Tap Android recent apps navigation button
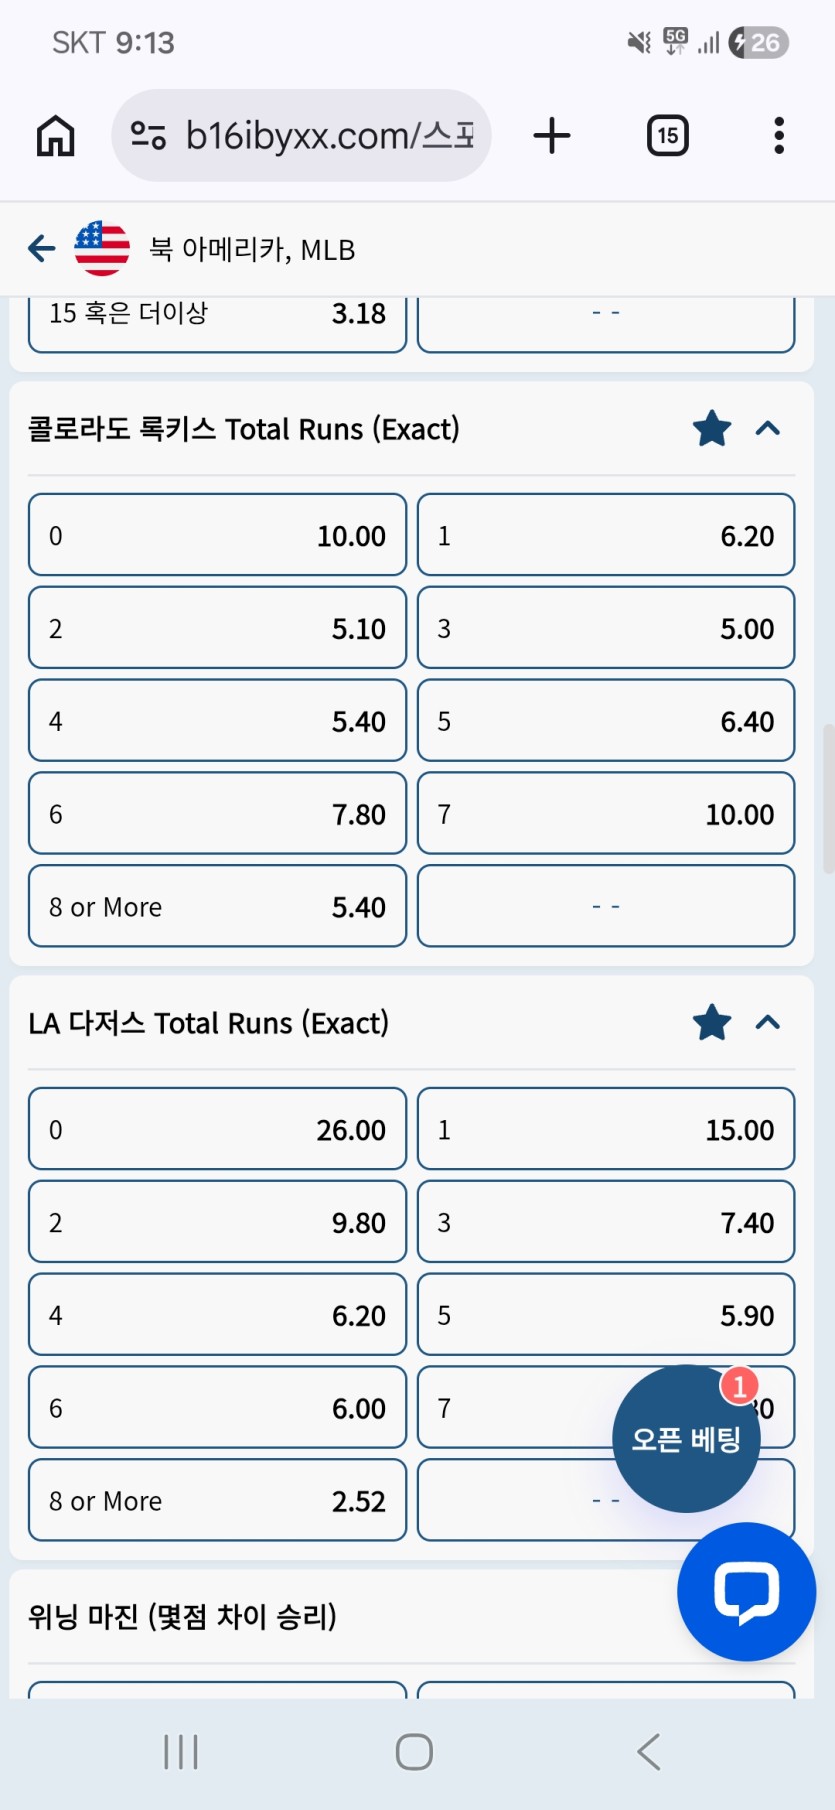 (x=181, y=1752)
